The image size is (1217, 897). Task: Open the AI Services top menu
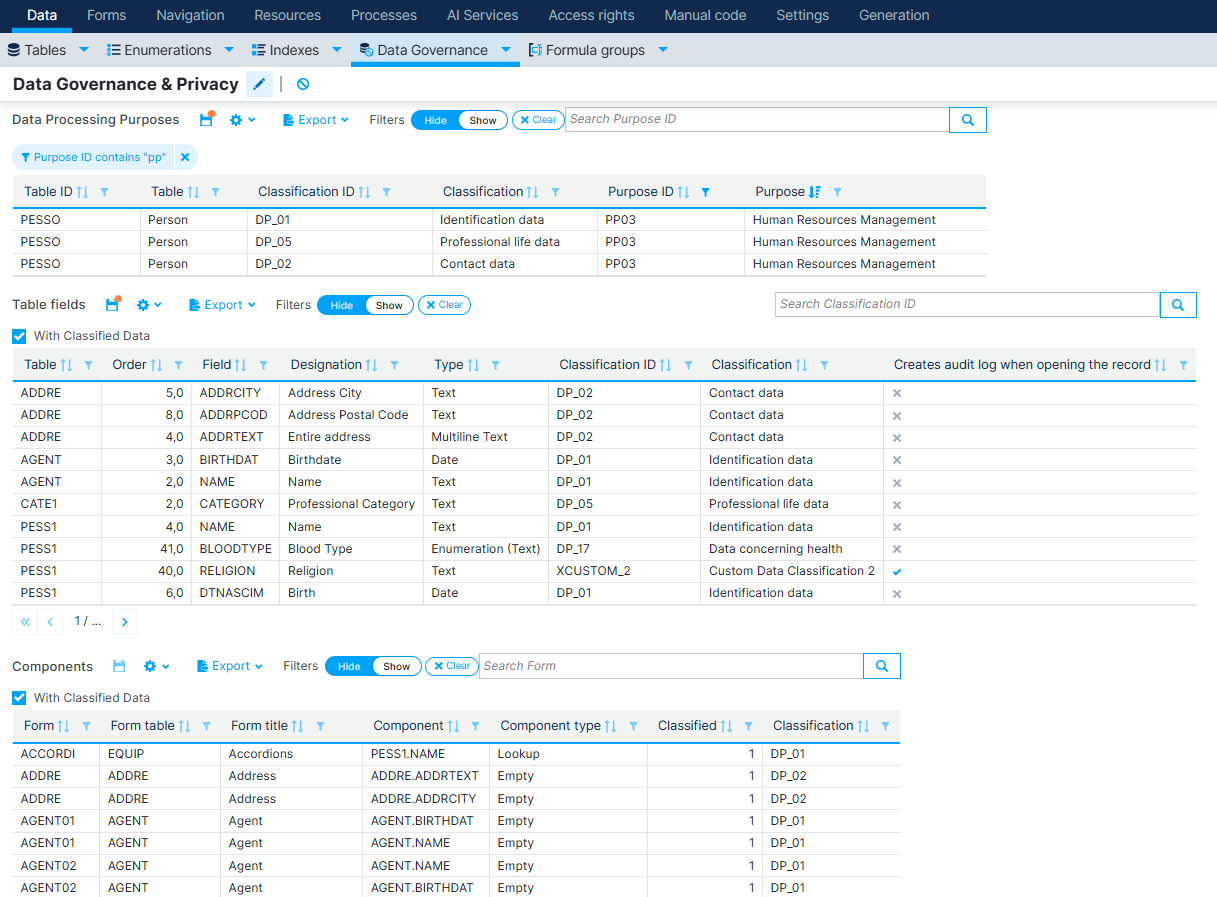pyautogui.click(x=483, y=15)
